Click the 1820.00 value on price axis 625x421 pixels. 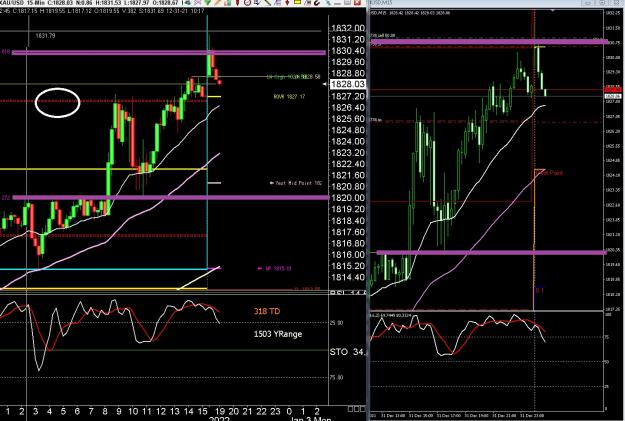pos(348,198)
